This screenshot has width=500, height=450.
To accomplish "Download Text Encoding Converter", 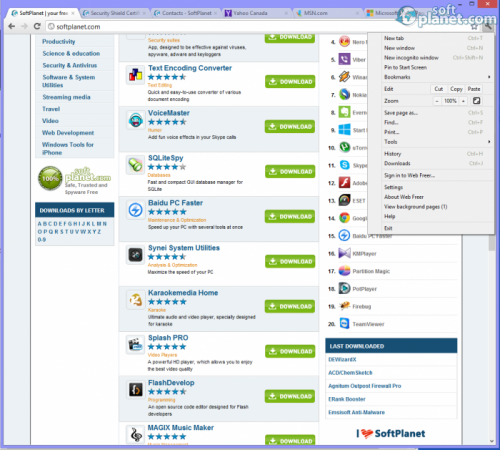I will (x=290, y=82).
